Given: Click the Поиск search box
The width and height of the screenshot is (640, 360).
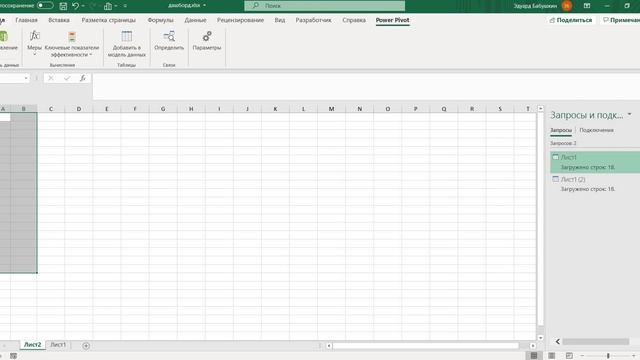Looking at the screenshot, I should point(325,5).
